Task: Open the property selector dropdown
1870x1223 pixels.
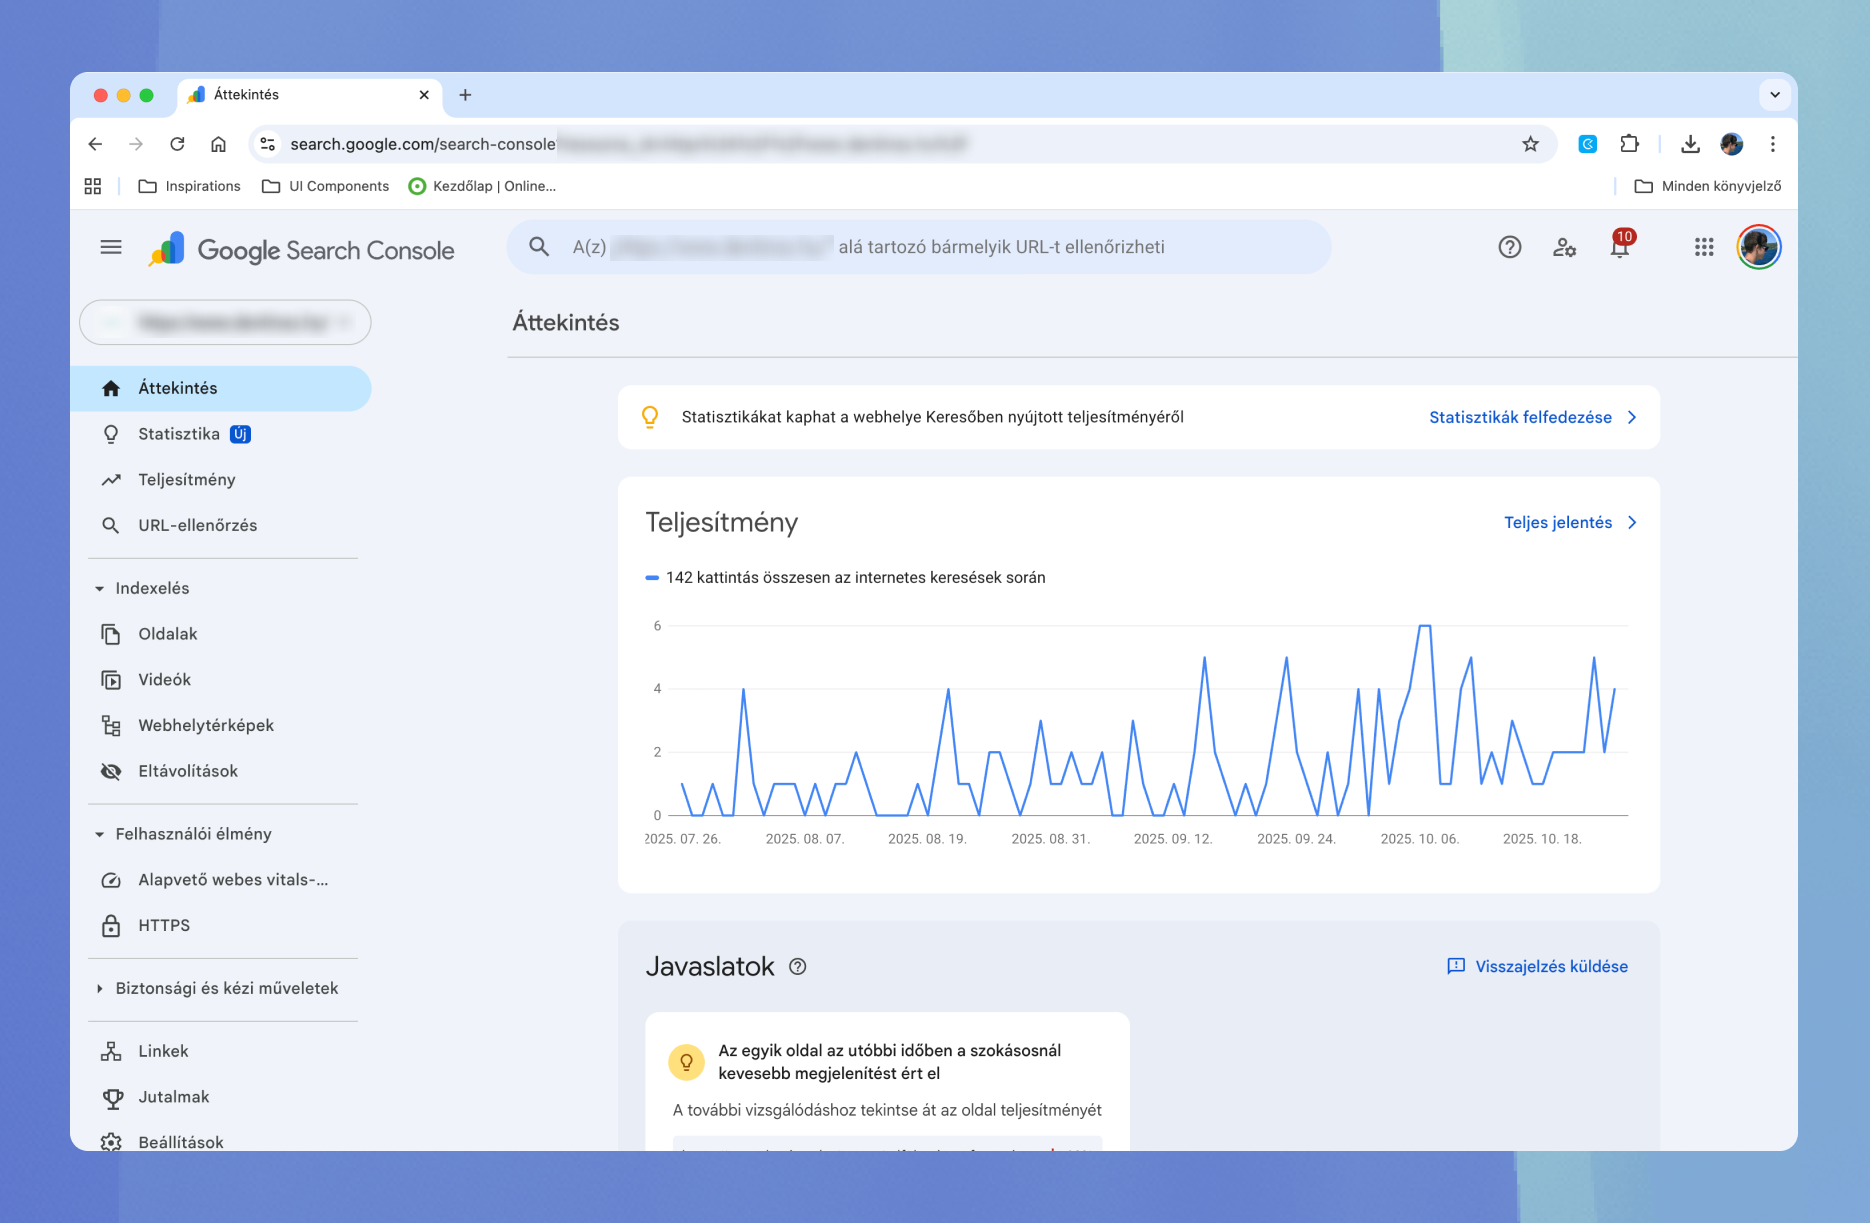Action: coord(224,322)
